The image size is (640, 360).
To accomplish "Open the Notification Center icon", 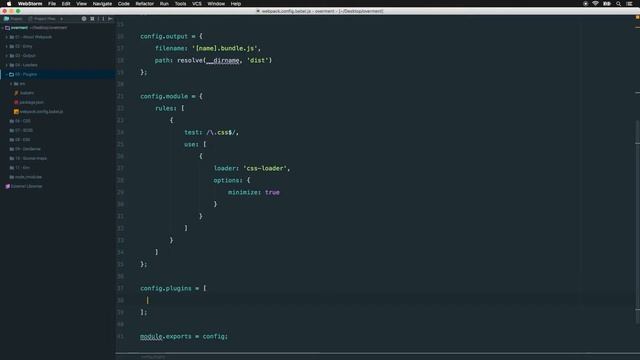I will click(x=629, y=4).
